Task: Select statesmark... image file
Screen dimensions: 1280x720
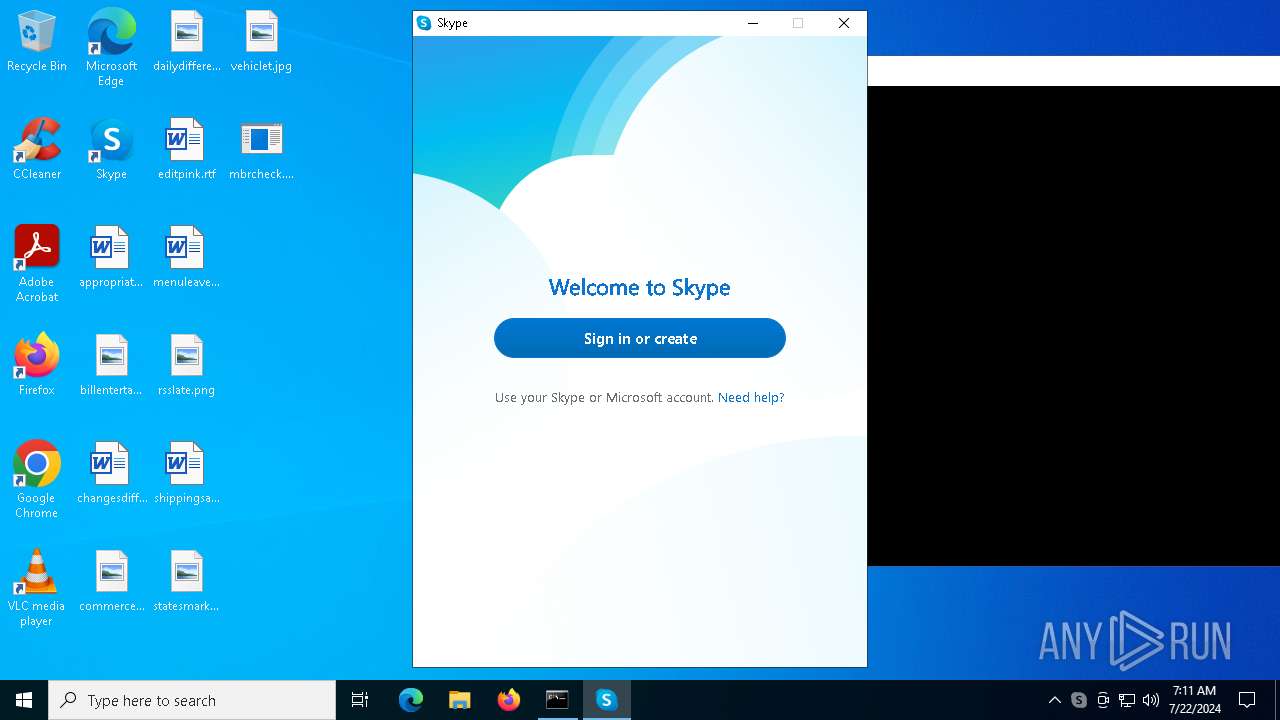Action: click(x=186, y=582)
